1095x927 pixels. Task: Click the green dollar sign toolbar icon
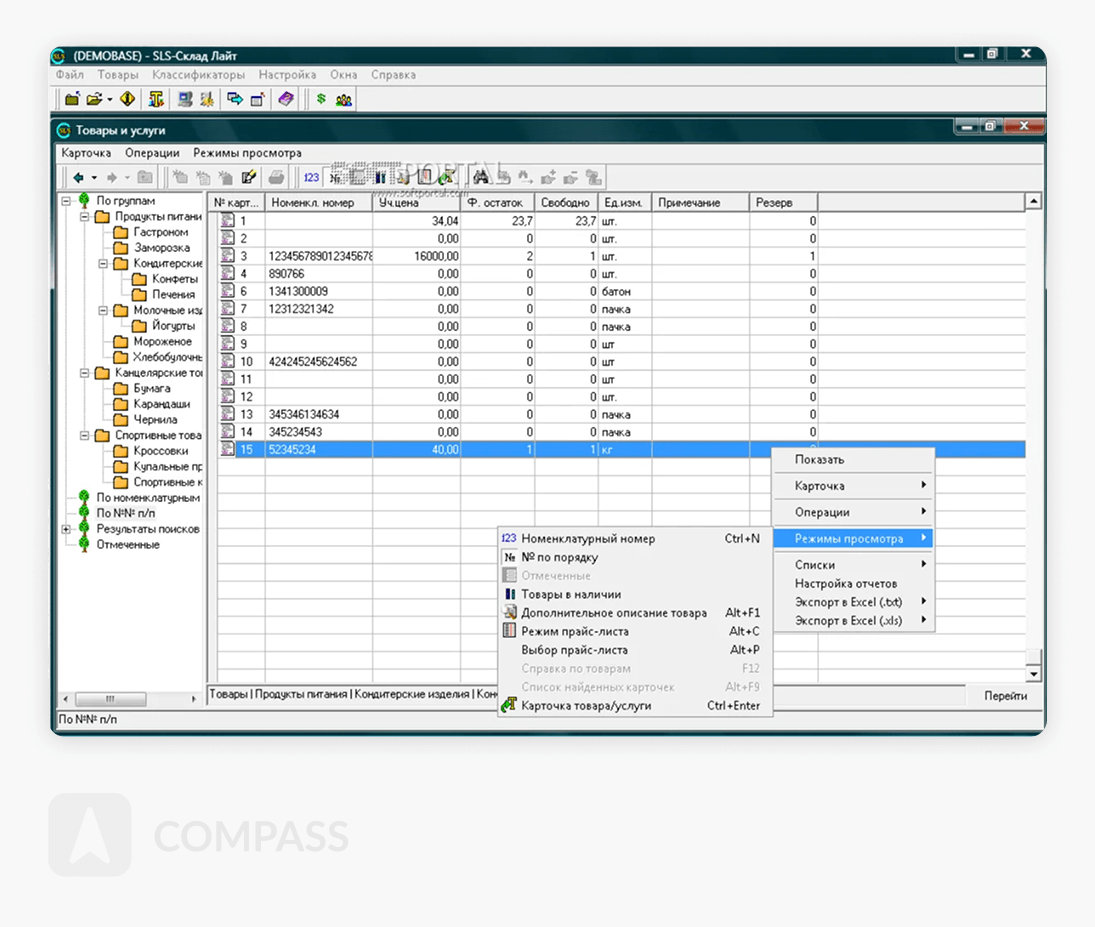pos(321,99)
